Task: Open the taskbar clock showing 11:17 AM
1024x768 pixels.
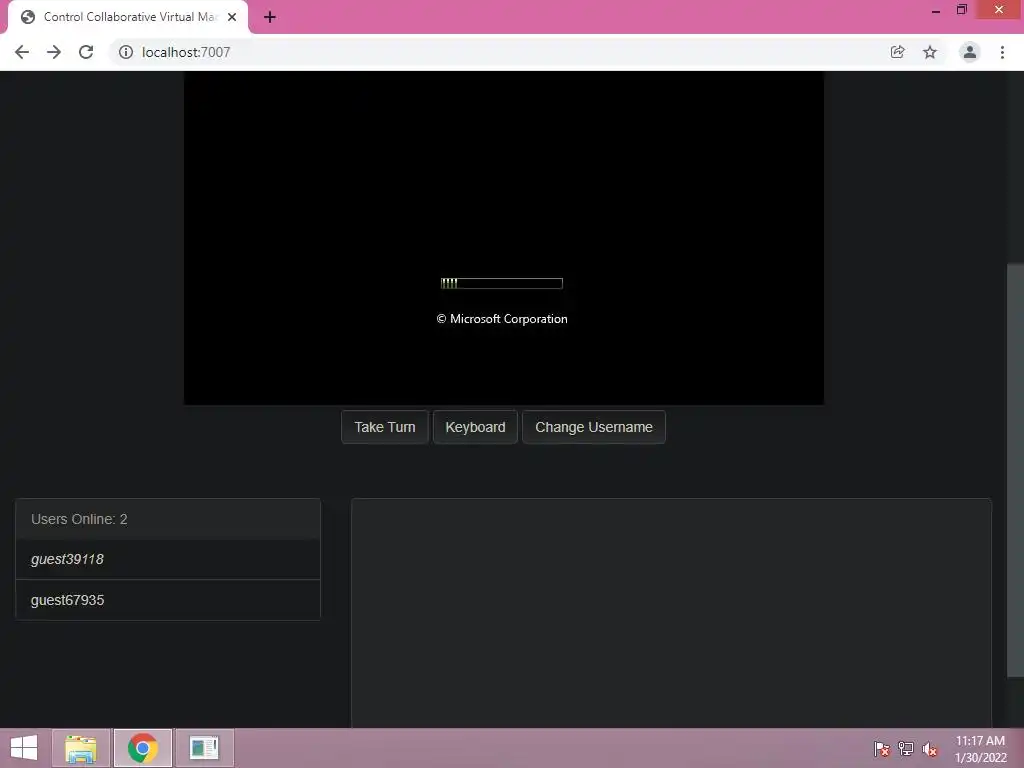Action: click(980, 749)
